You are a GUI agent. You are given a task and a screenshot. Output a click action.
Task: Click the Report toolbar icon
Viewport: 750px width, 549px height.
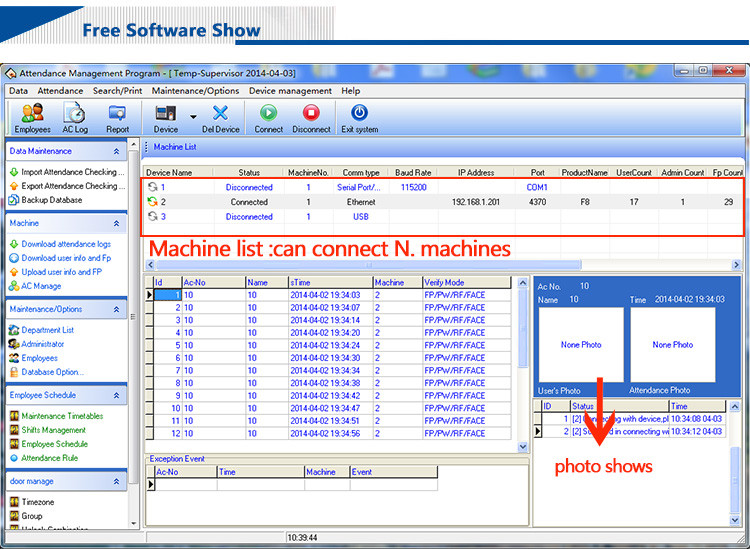pyautogui.click(x=117, y=114)
